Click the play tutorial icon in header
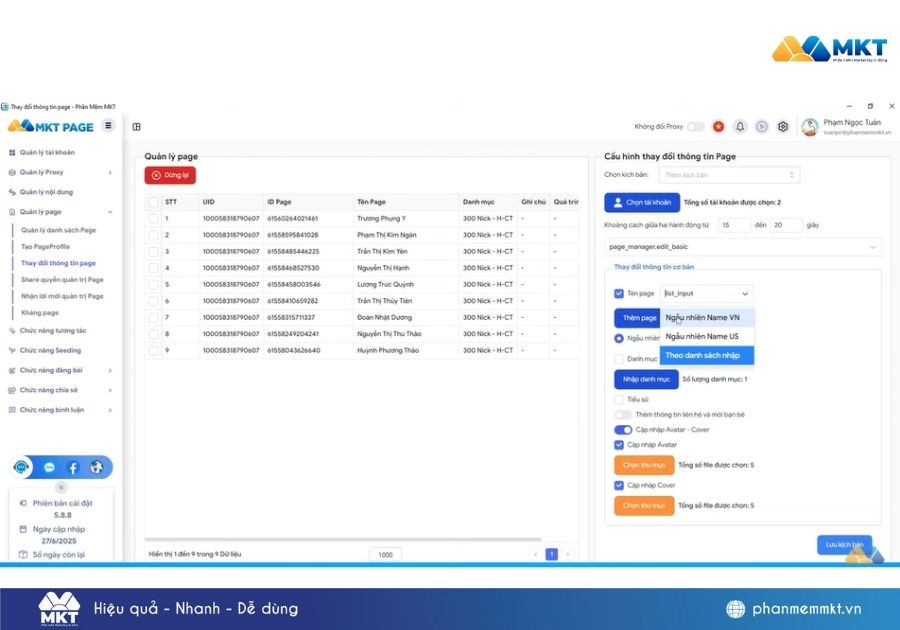 tap(761, 127)
